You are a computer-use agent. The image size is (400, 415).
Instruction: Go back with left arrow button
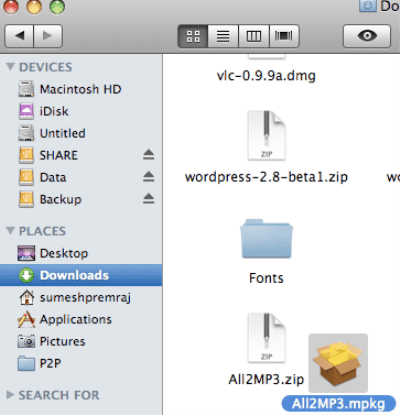point(19,36)
